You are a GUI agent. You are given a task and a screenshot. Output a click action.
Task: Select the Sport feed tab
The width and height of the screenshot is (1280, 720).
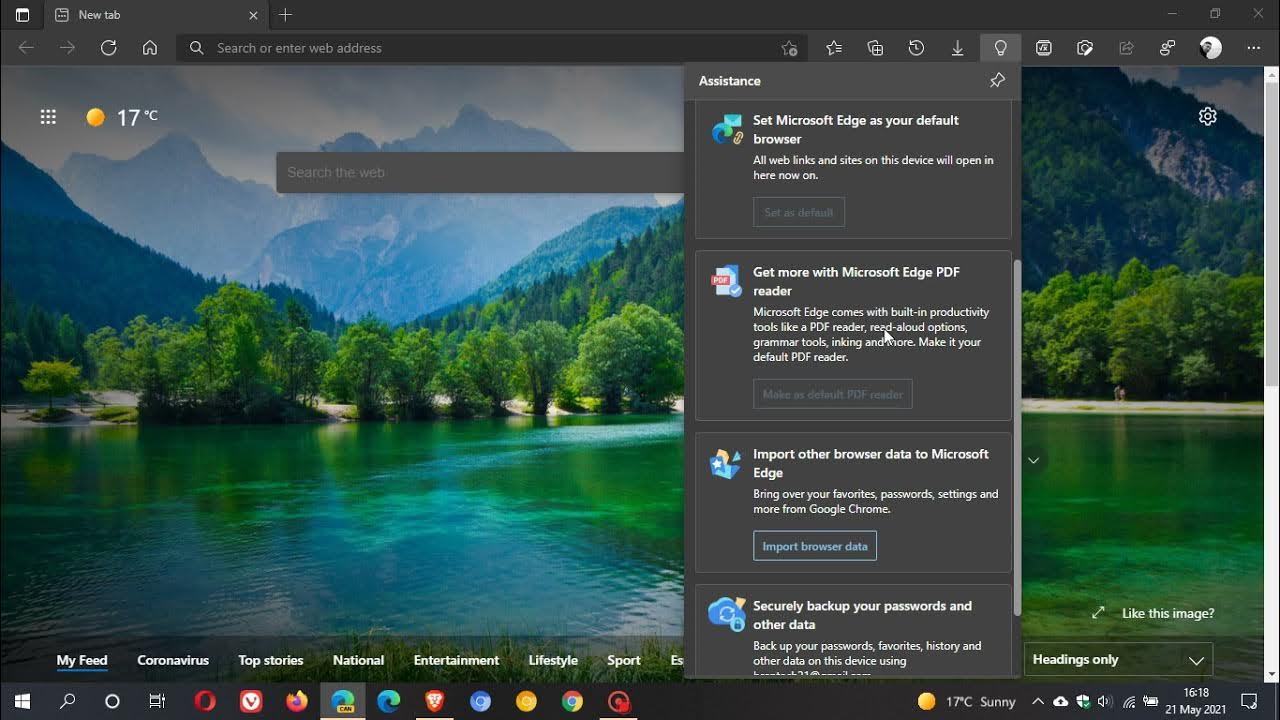tap(624, 660)
